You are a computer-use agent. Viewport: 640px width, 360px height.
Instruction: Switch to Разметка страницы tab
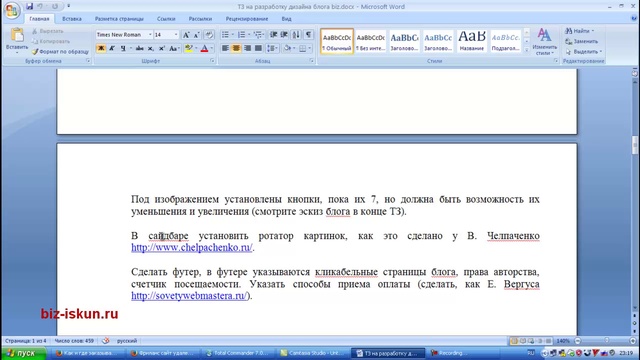119,19
